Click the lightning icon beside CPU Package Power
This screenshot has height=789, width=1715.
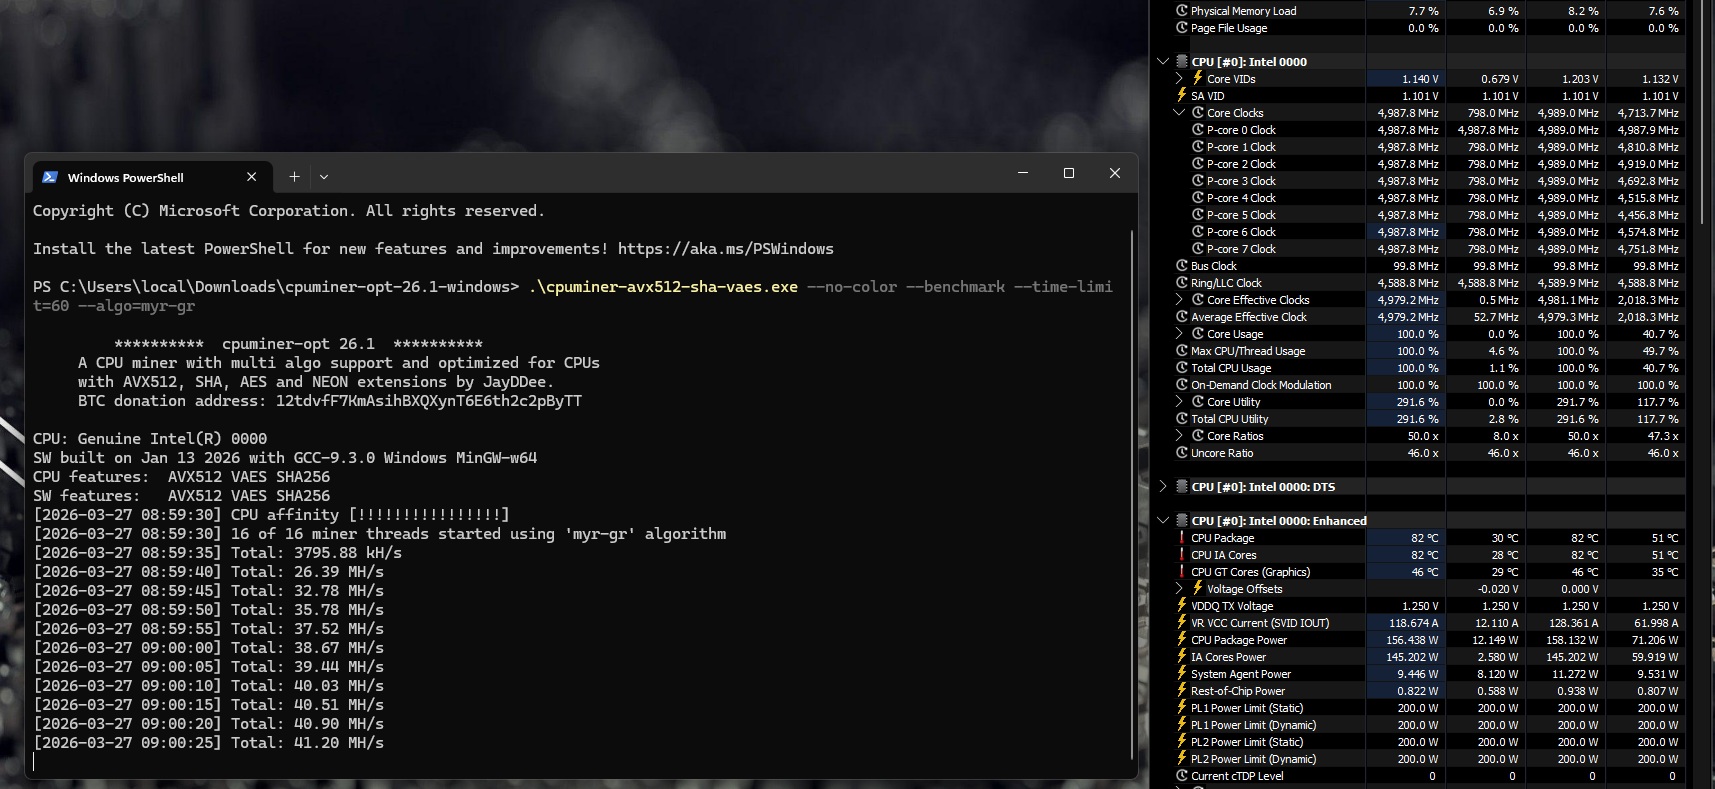coord(1182,639)
